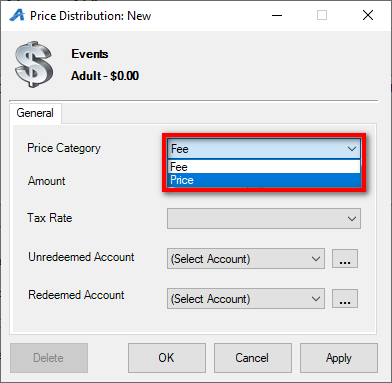Screen dimensions: 392x383
Task: Close the Price Distribution window
Action: click(368, 15)
